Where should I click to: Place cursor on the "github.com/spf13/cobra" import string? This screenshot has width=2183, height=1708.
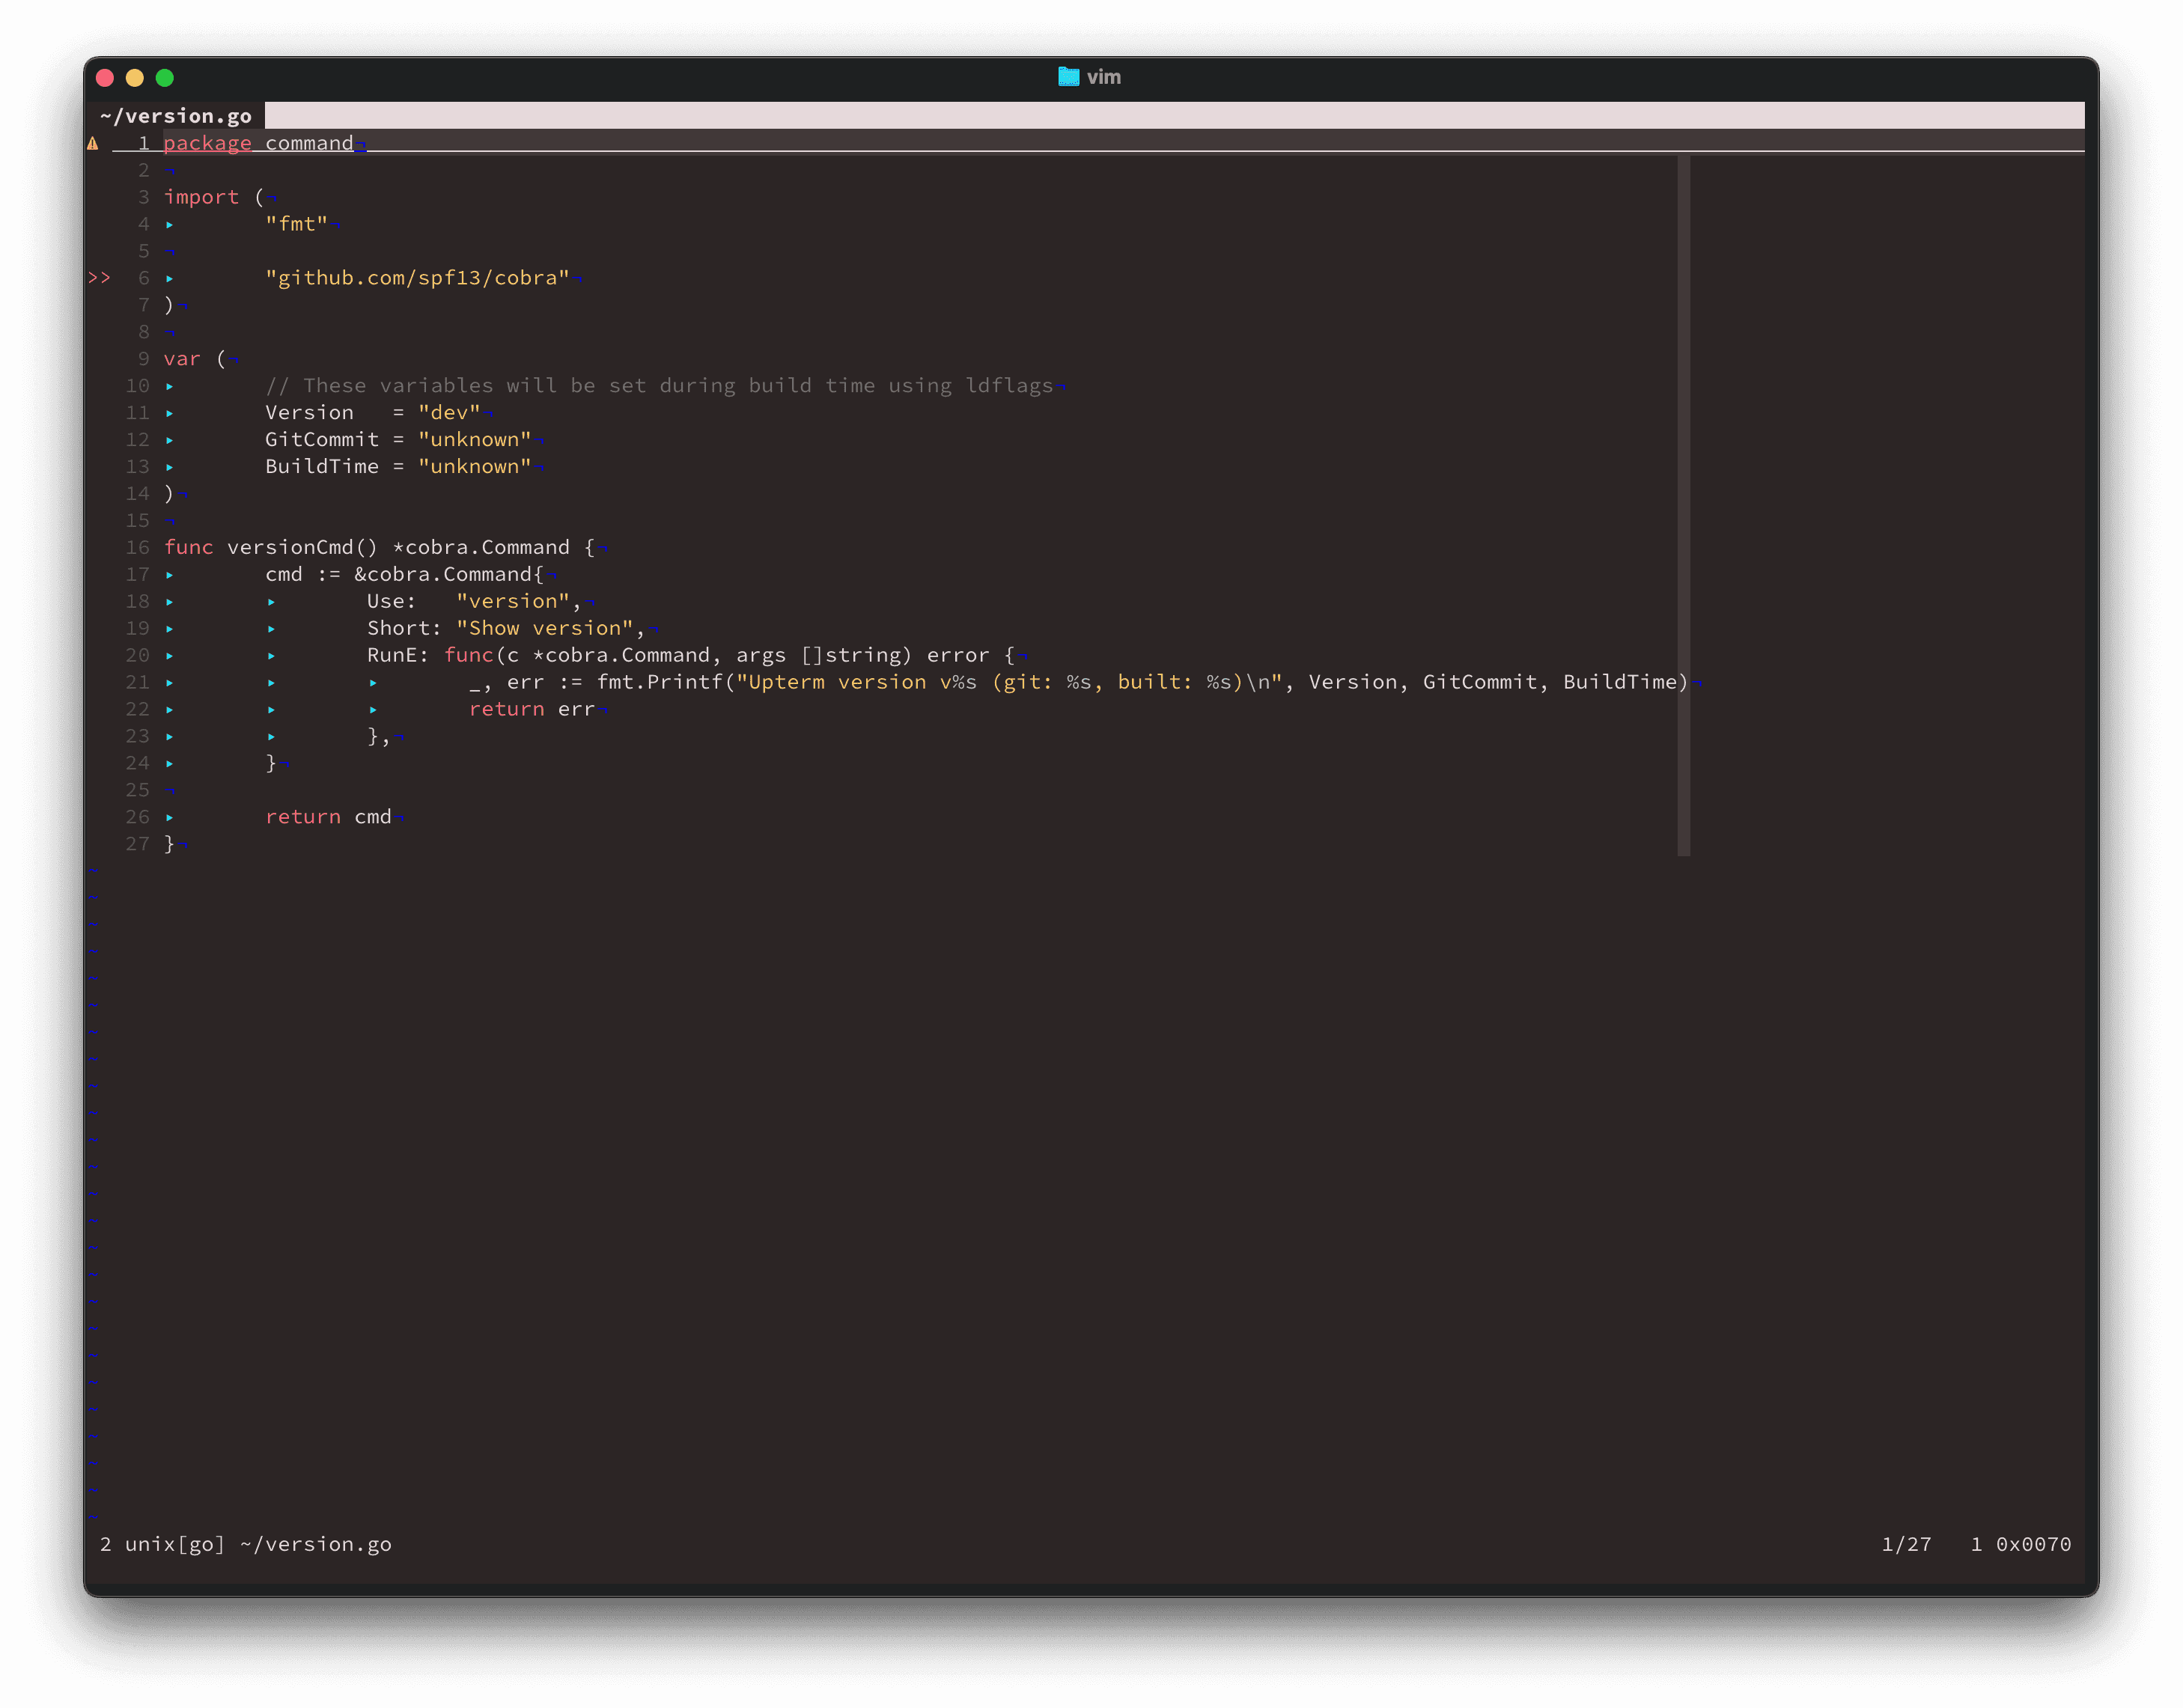tap(417, 278)
